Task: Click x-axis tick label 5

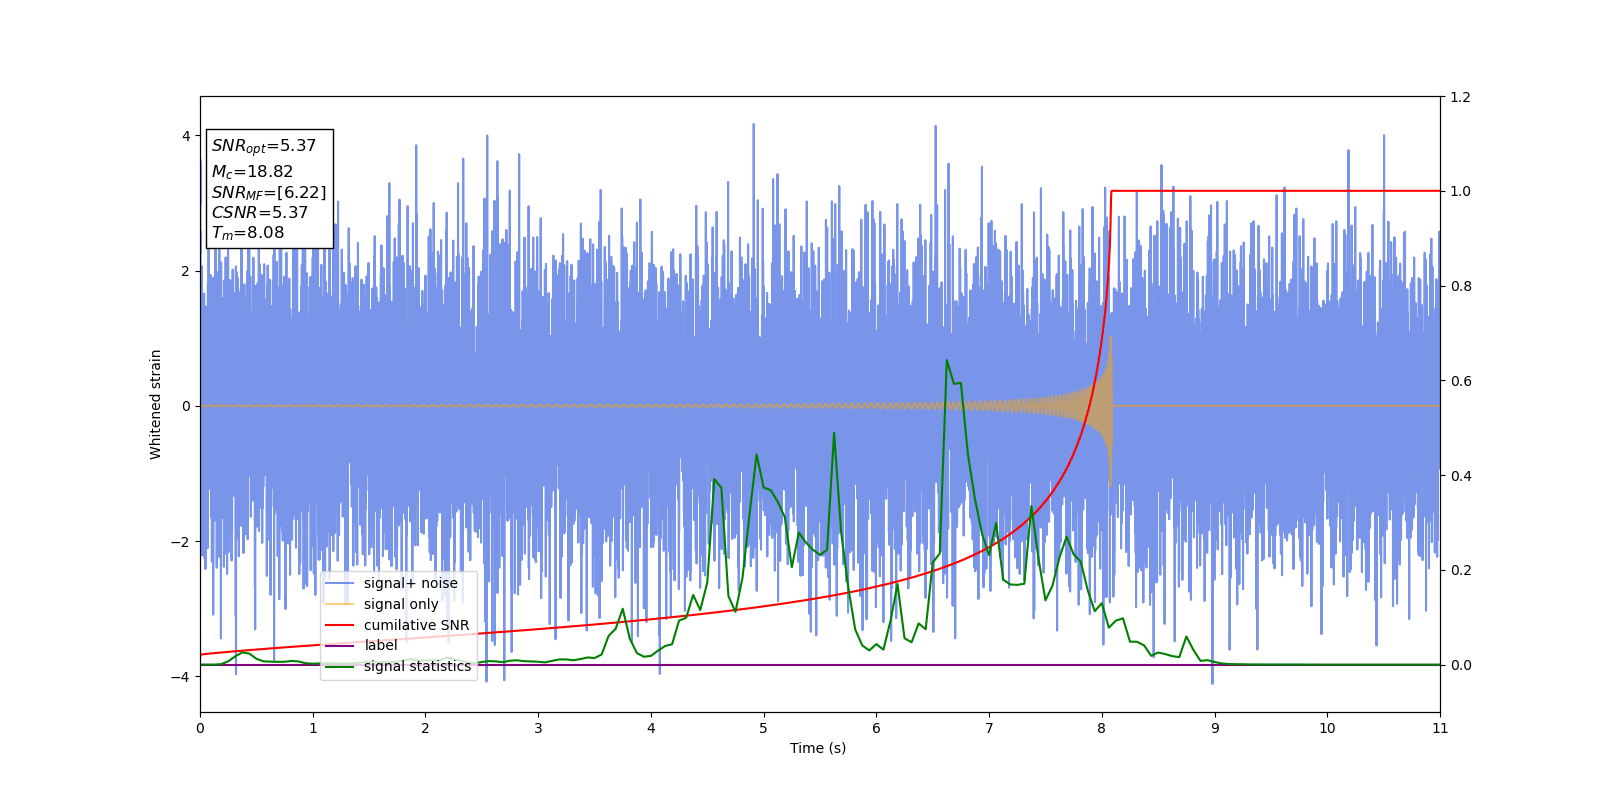Action: click(764, 728)
